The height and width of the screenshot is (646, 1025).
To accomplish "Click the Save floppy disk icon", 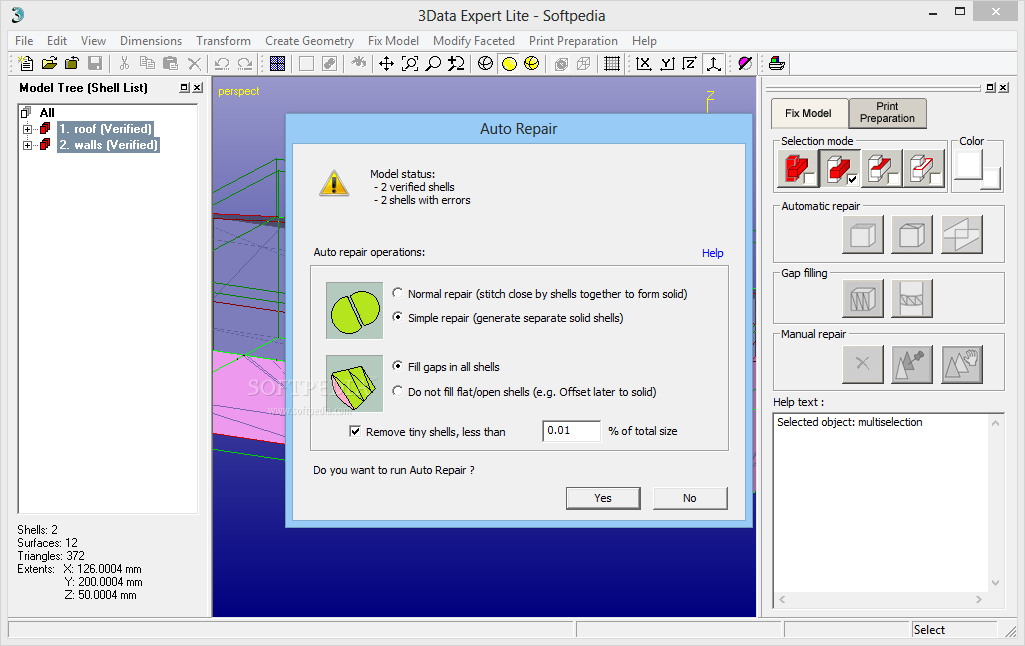I will point(95,63).
